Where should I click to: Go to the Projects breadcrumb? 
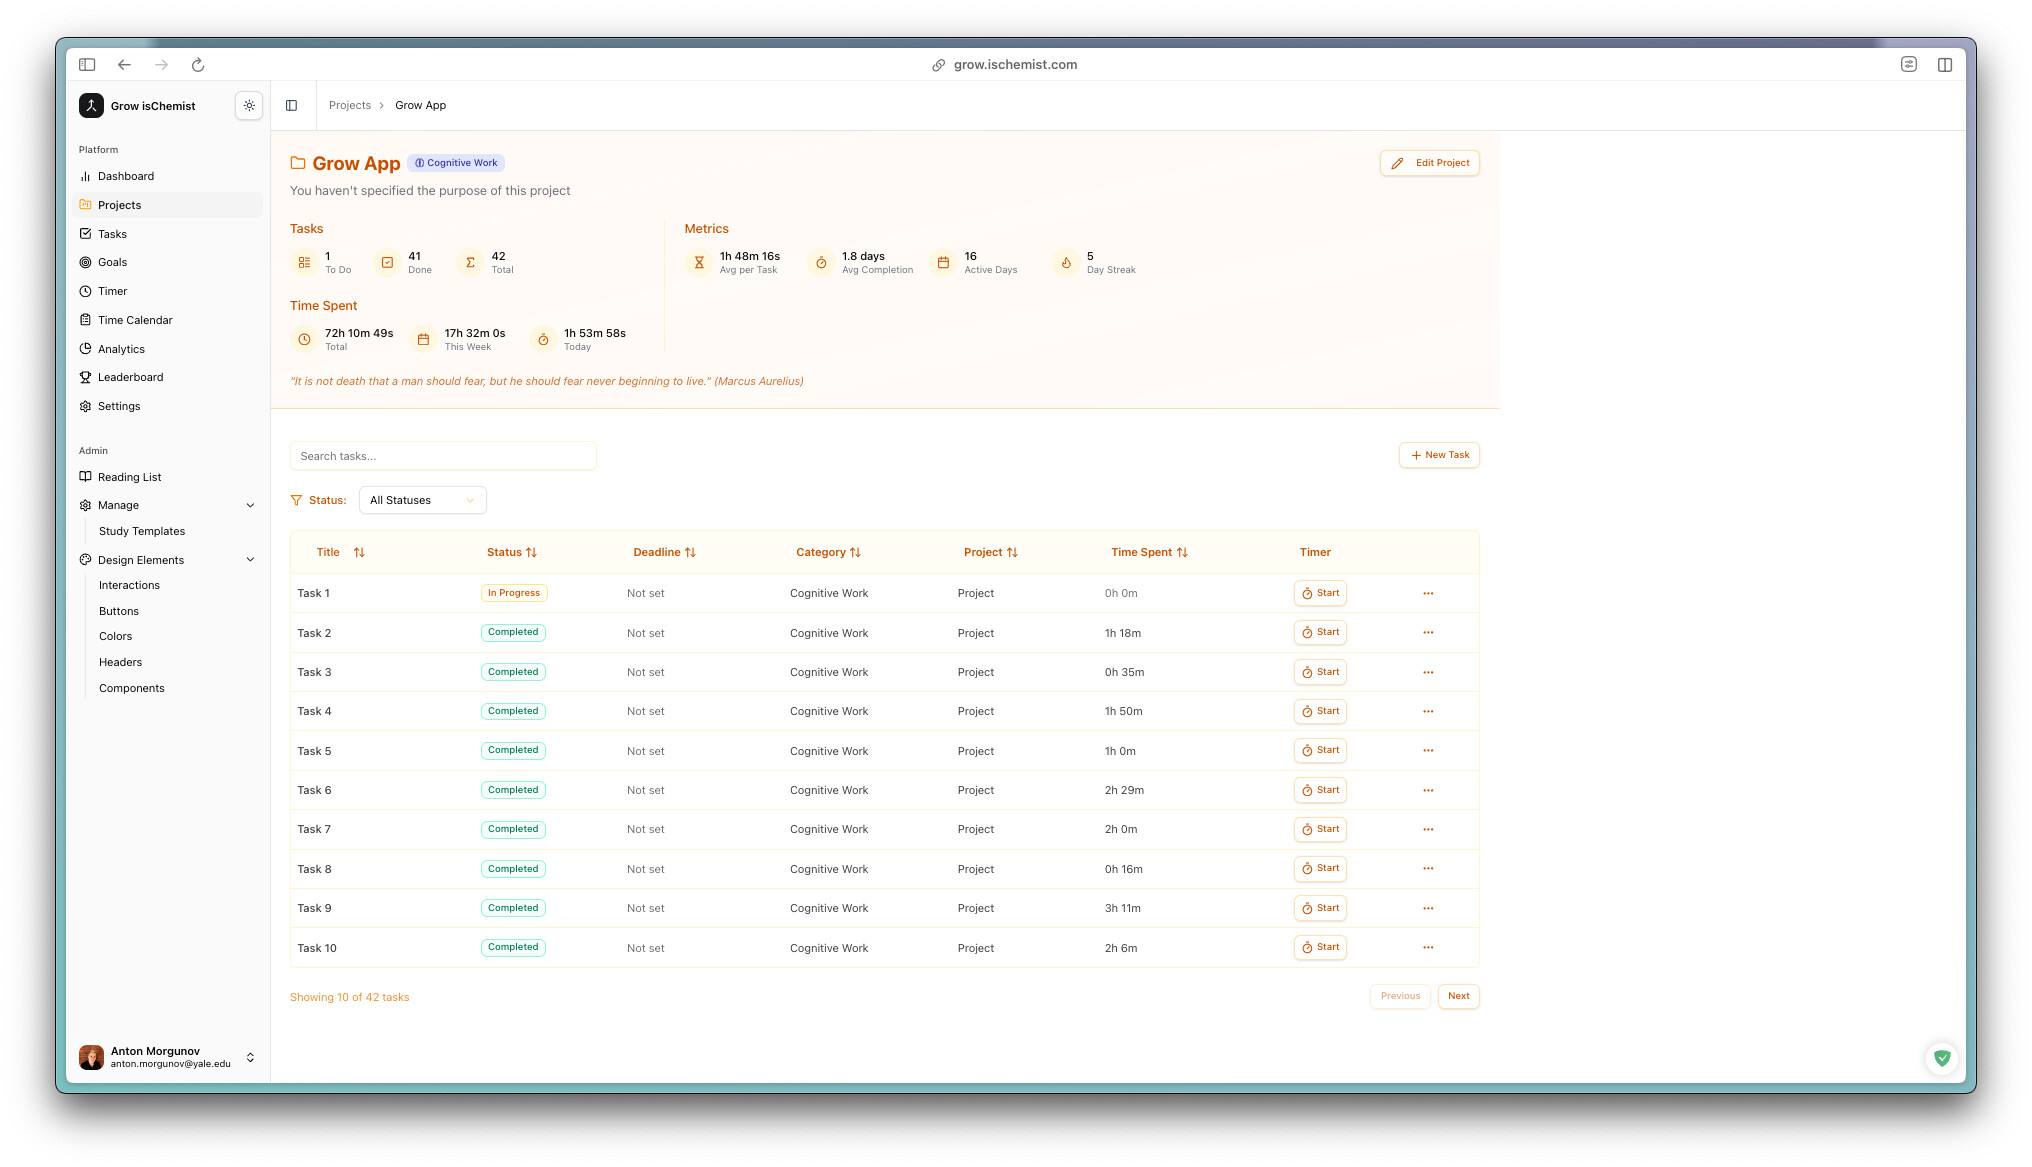tap(349, 105)
